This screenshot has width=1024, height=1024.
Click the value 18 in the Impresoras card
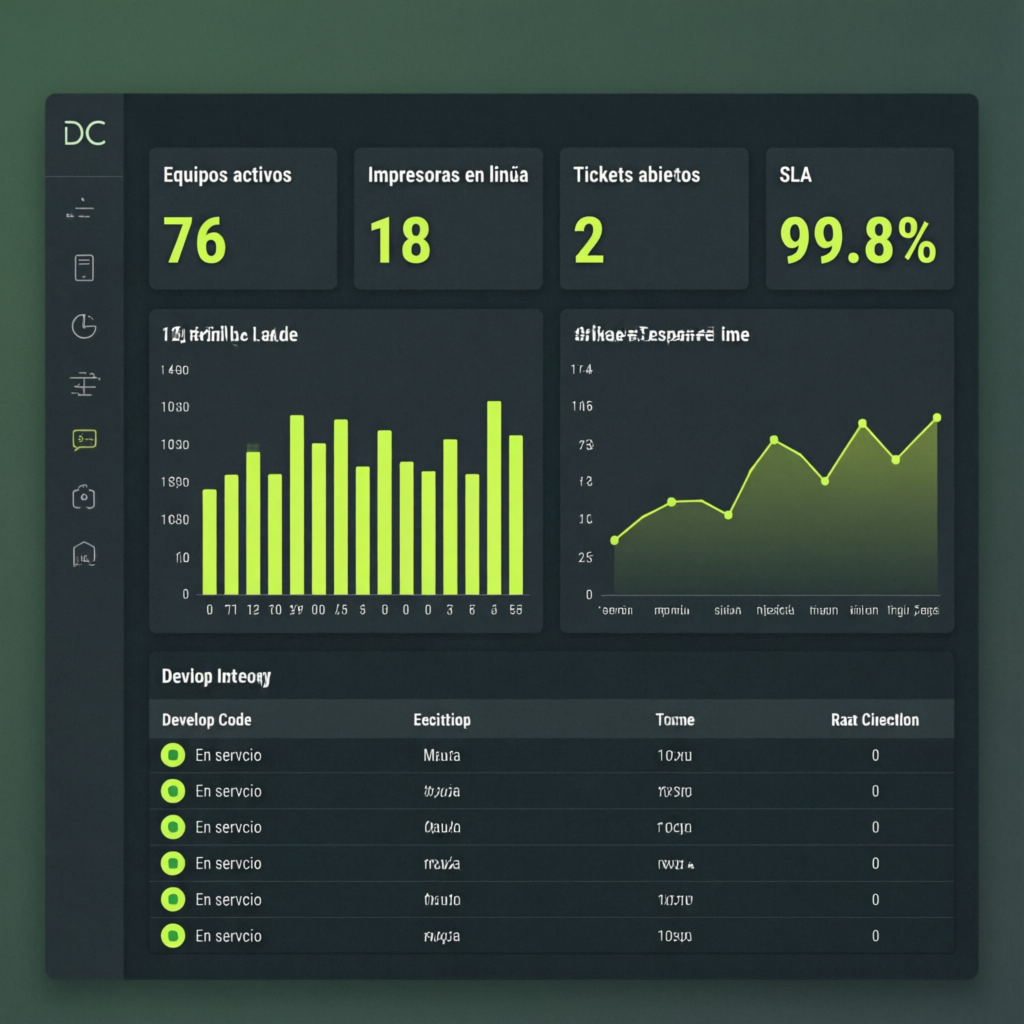[400, 240]
